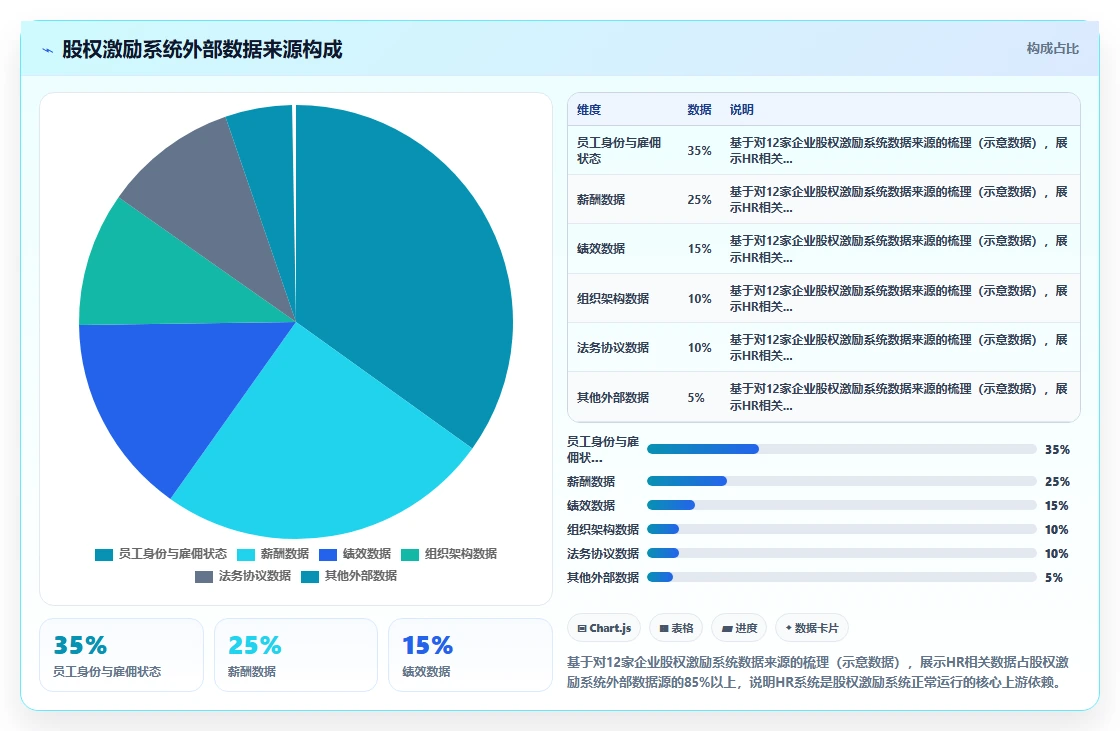Toggle 薪酬数据 legend swatch
This screenshot has width=1120, height=731.
click(246, 555)
